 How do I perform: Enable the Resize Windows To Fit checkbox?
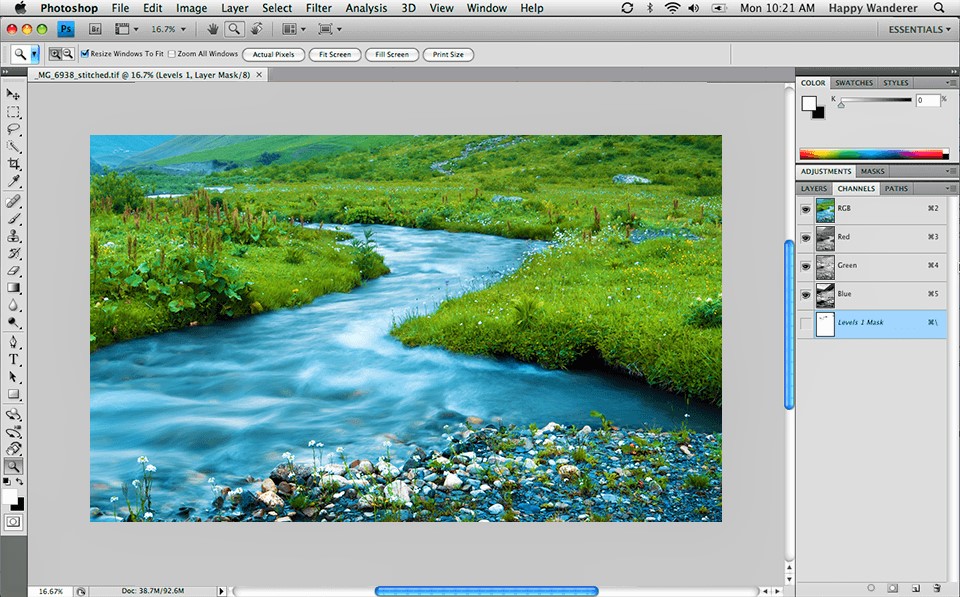(86, 54)
